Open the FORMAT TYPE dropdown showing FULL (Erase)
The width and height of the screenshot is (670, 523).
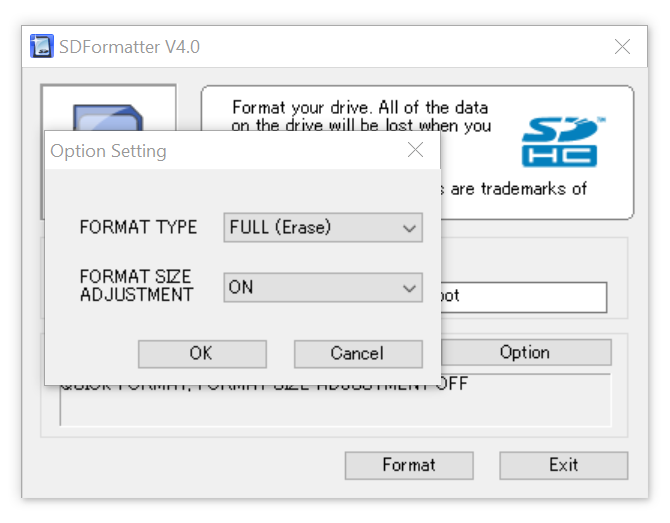pos(322,228)
